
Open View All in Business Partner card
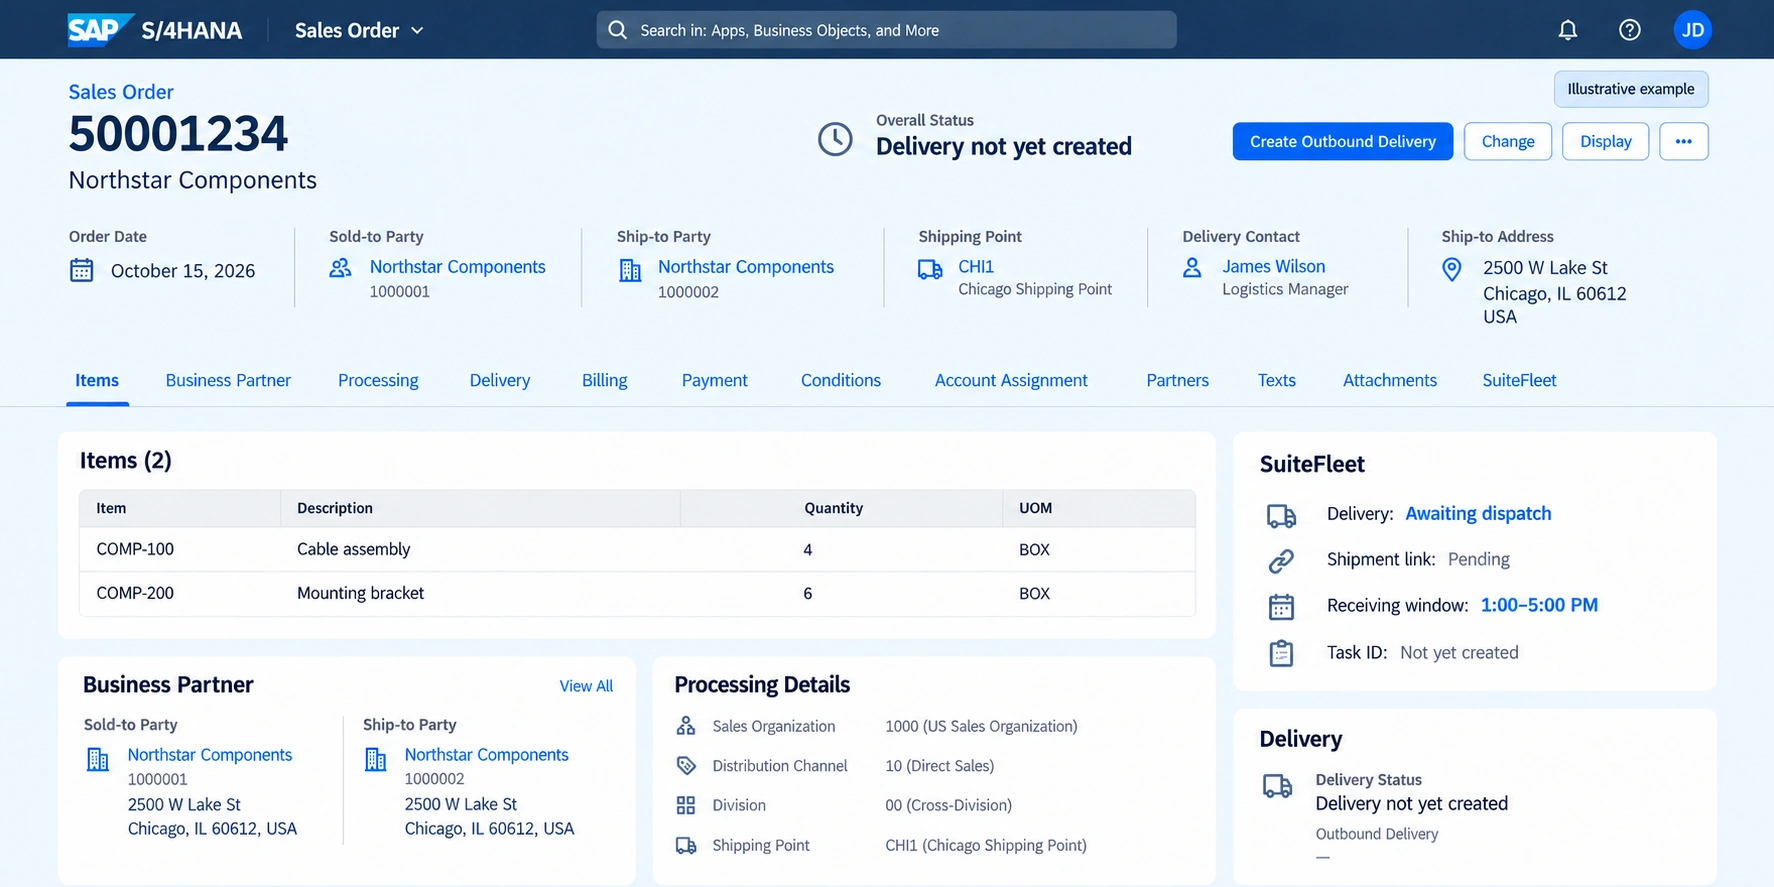(x=586, y=686)
